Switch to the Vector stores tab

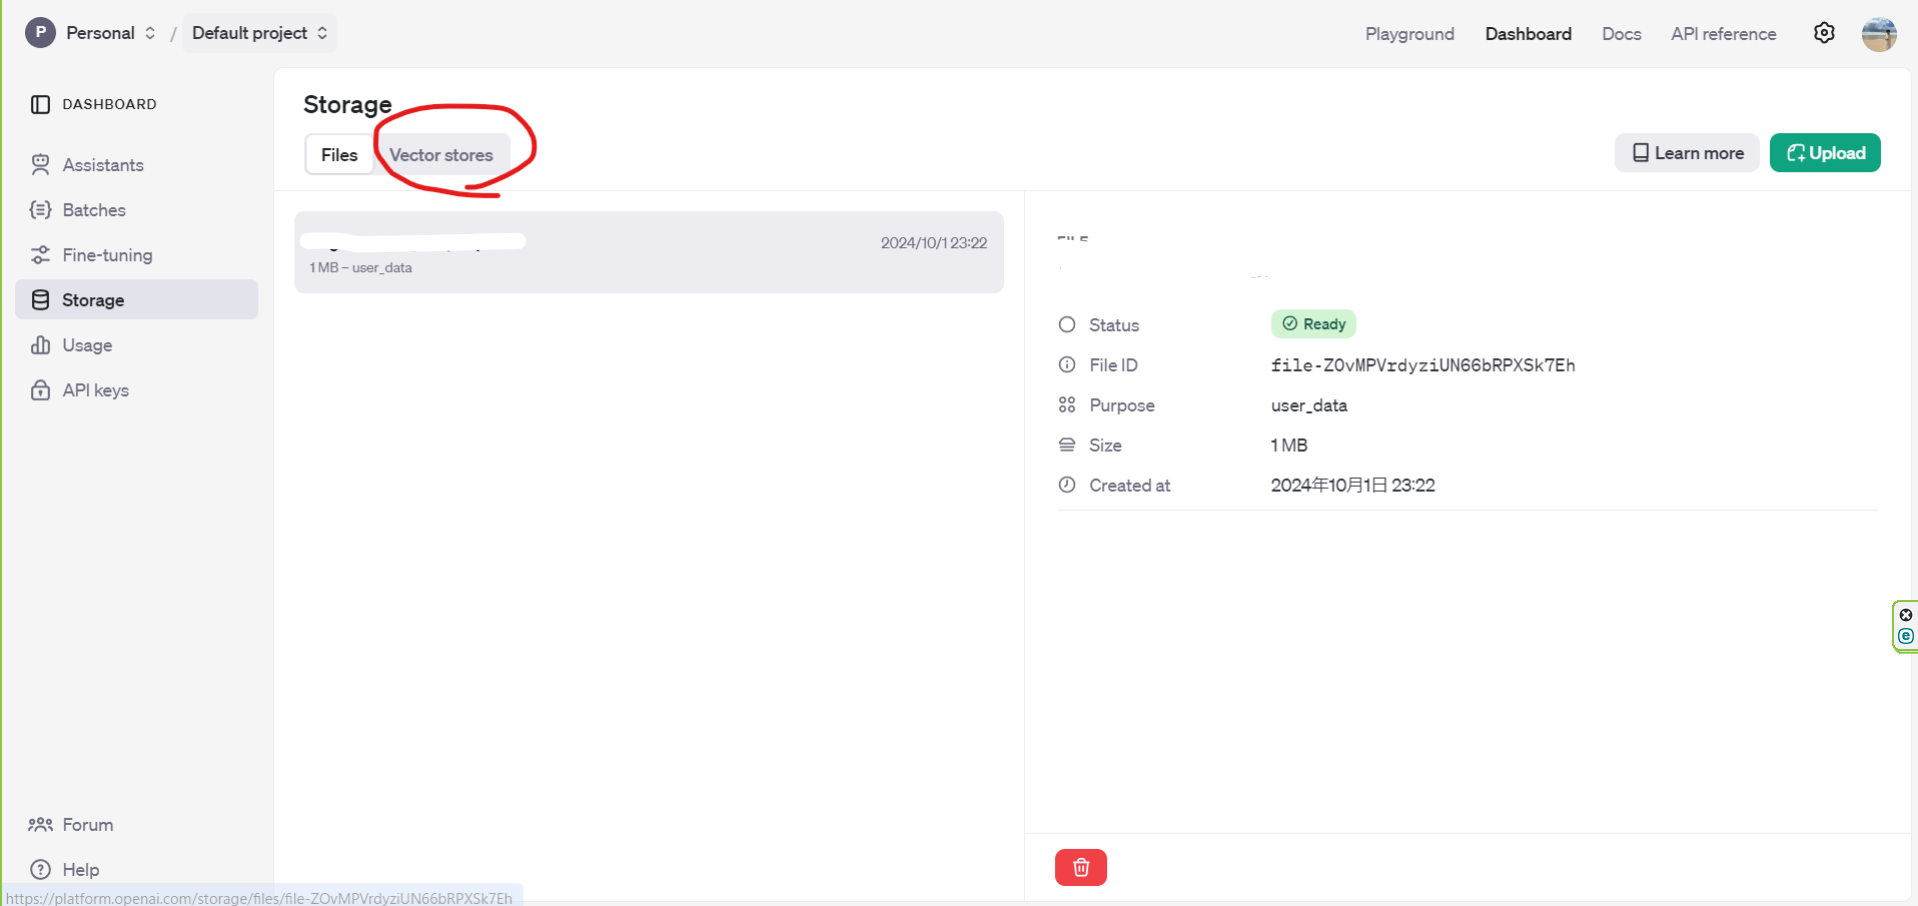[x=441, y=155]
